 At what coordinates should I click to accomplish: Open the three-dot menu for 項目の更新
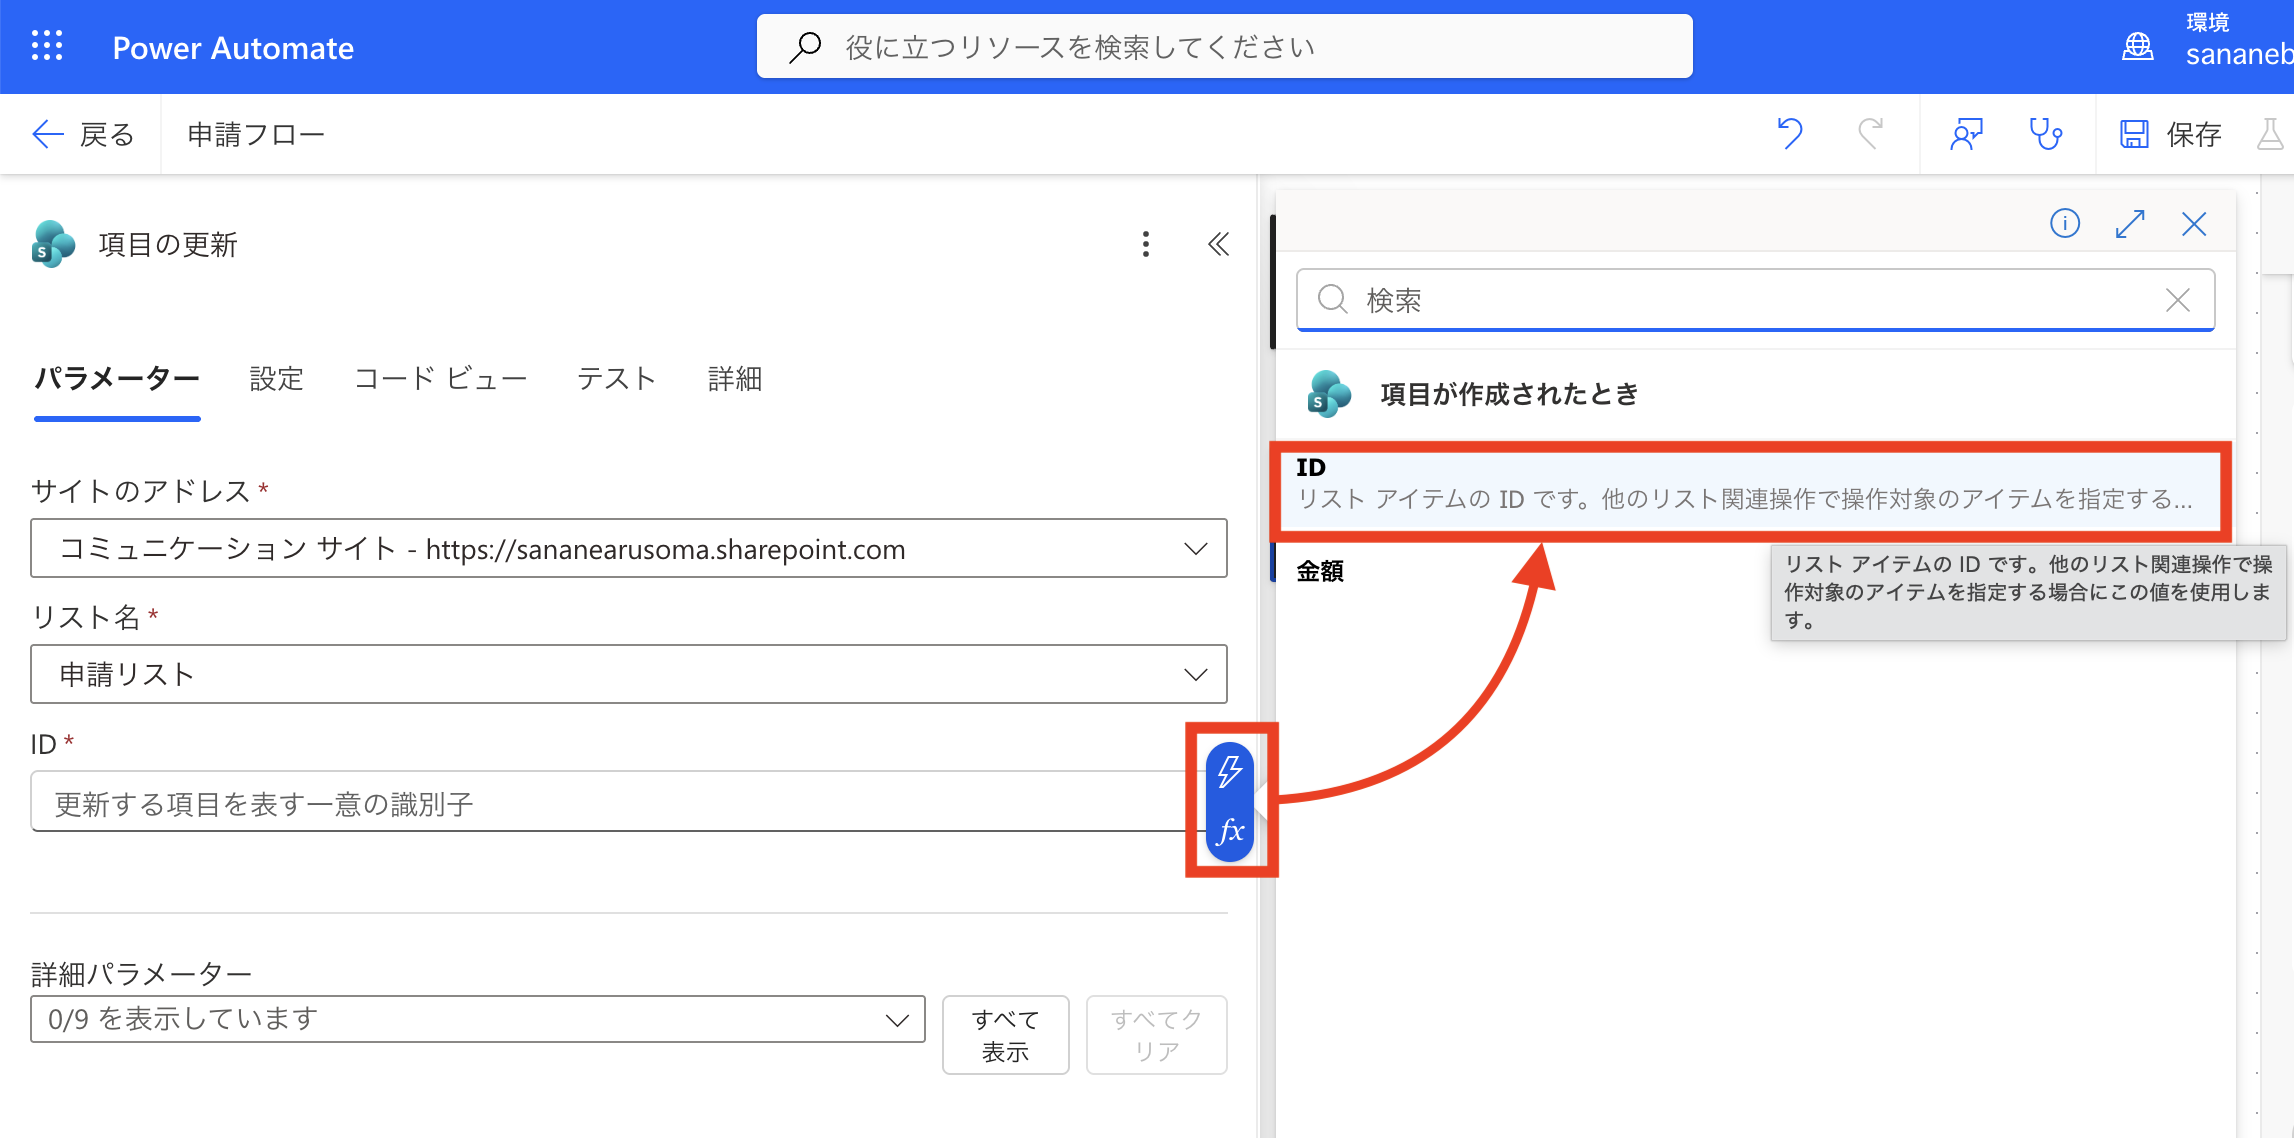click(x=1146, y=244)
